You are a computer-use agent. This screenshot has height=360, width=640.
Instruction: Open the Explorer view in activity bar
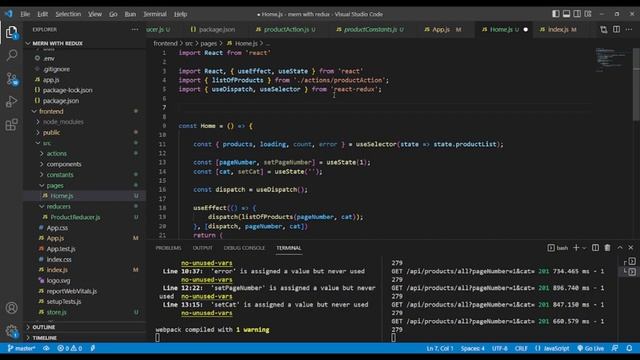[x=11, y=32]
